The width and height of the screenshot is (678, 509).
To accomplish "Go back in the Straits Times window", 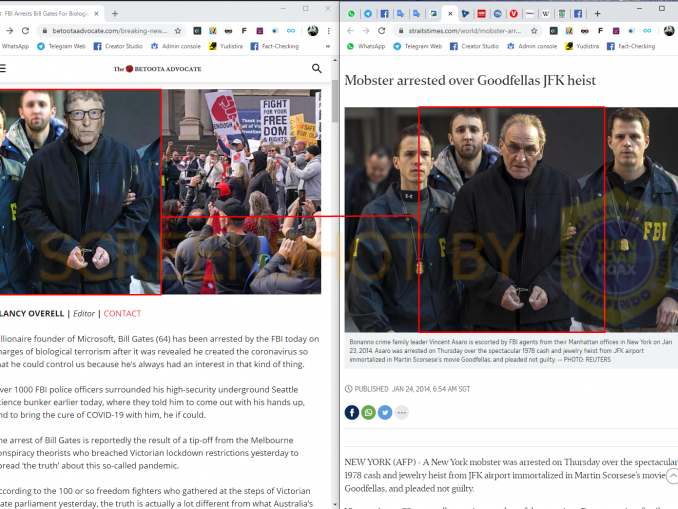I will point(350,31).
